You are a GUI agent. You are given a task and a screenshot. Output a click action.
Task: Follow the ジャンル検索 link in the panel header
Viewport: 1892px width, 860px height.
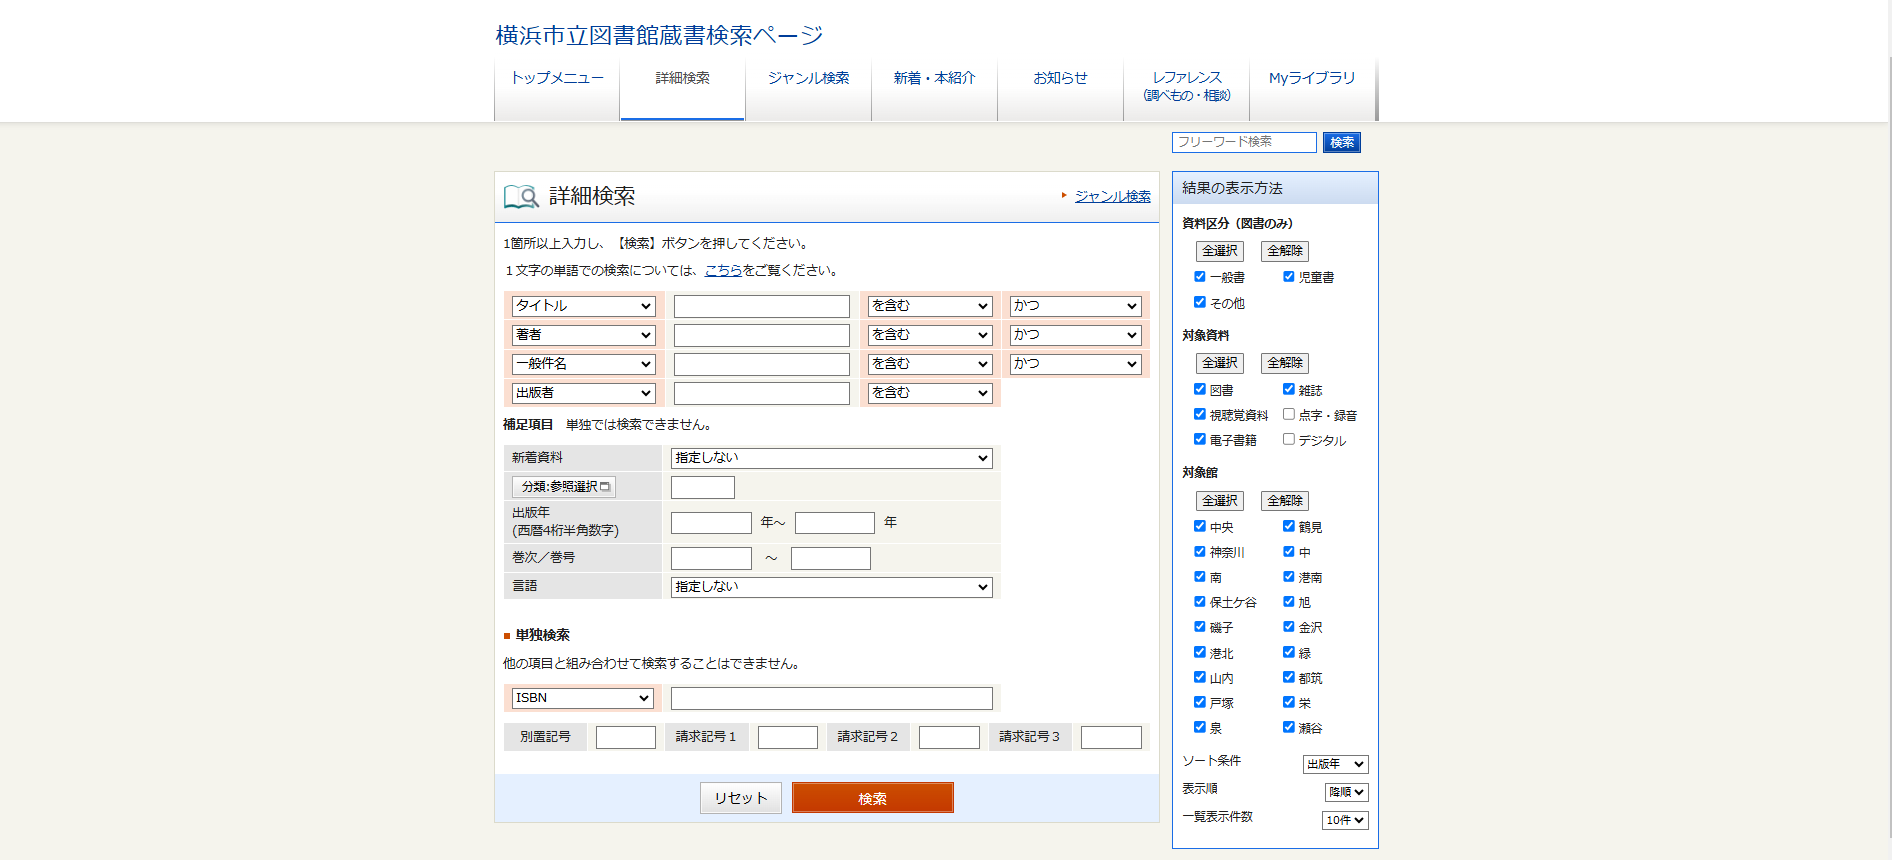tap(1112, 196)
